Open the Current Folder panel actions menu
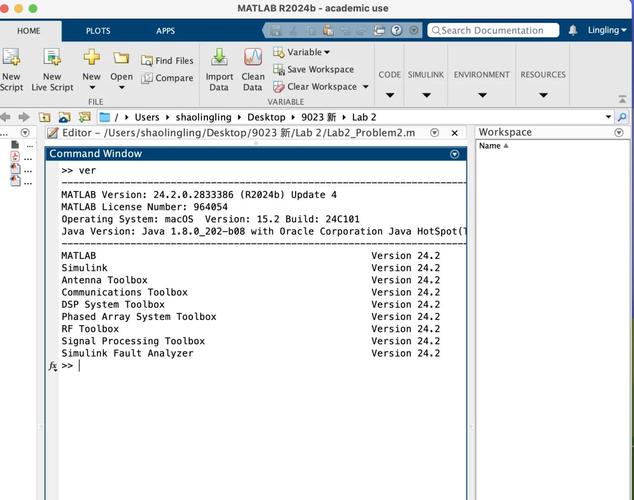The image size is (634, 500). 25,133
